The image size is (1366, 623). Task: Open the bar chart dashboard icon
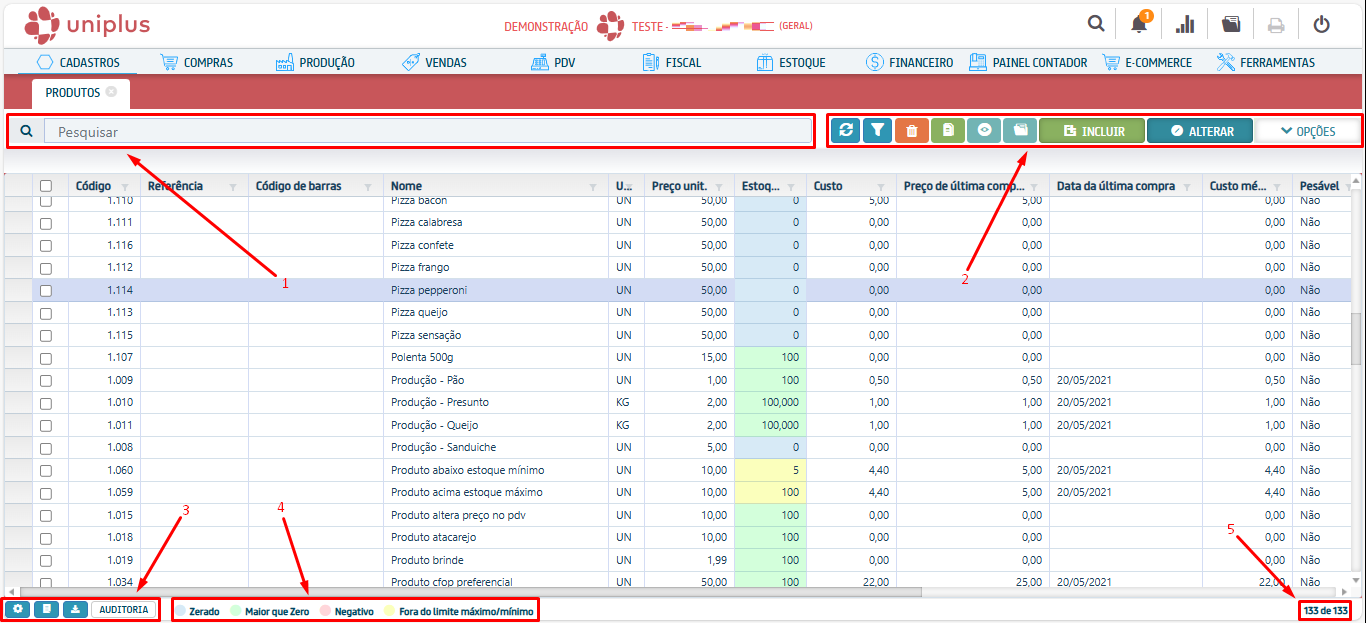[x=1185, y=24]
